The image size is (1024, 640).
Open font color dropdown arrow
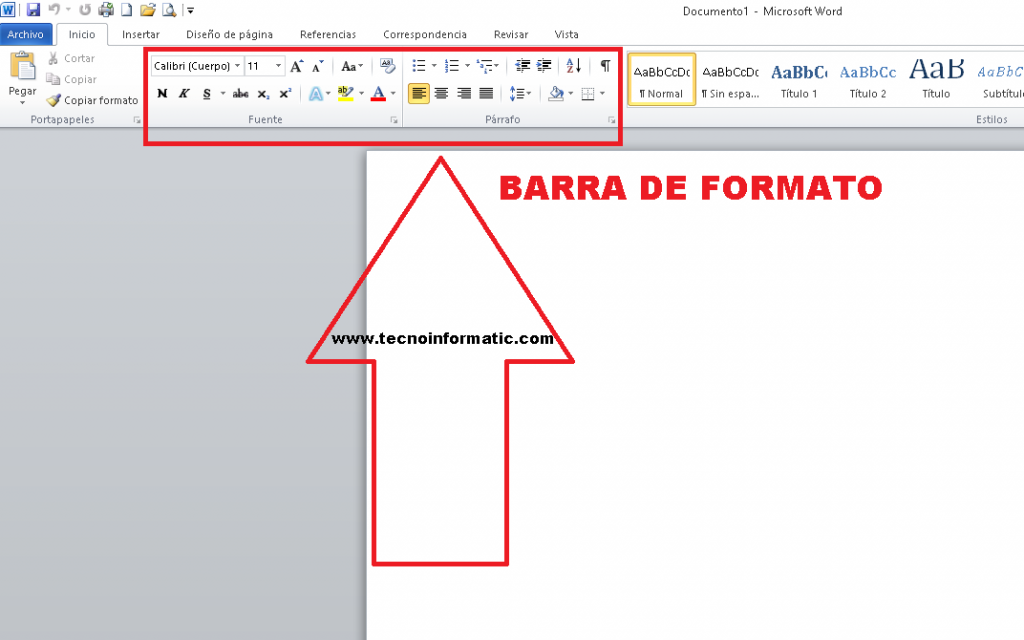393,93
